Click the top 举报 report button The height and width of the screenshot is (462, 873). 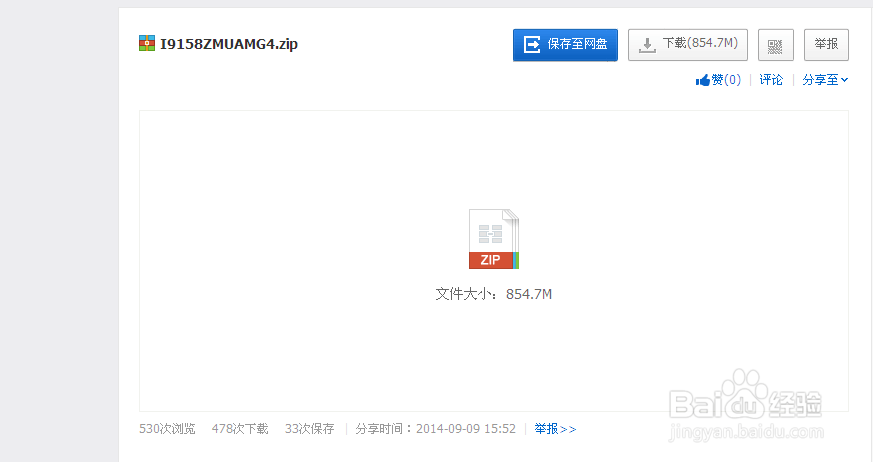pyautogui.click(x=826, y=45)
